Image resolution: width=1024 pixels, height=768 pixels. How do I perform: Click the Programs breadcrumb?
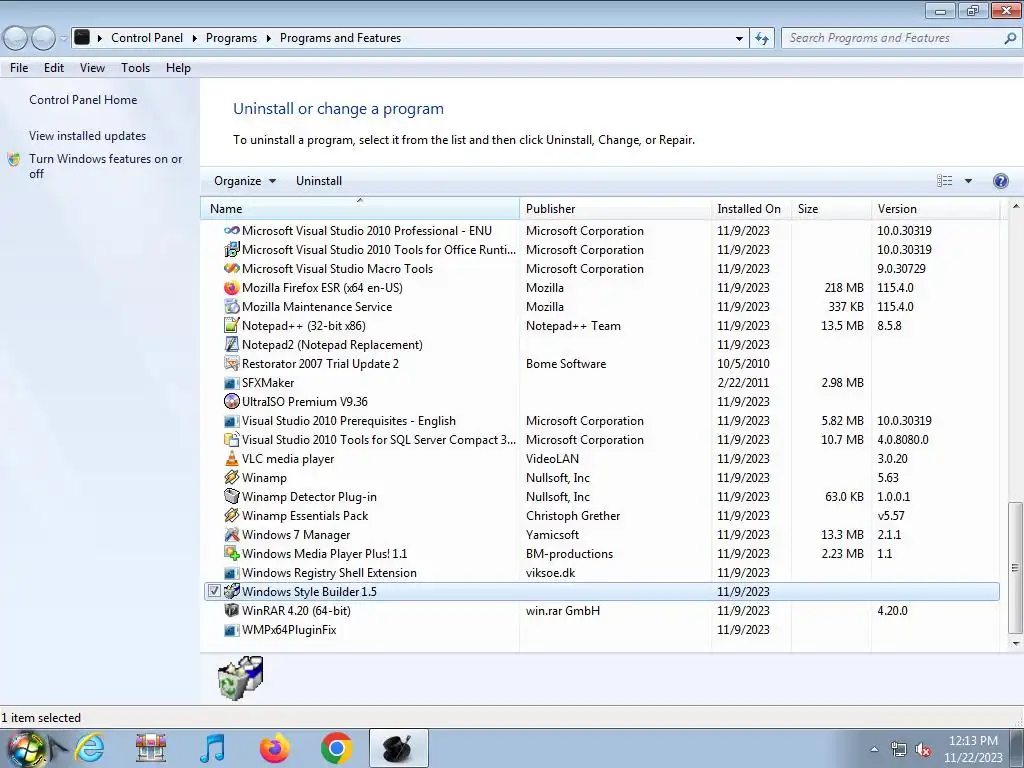(x=231, y=38)
